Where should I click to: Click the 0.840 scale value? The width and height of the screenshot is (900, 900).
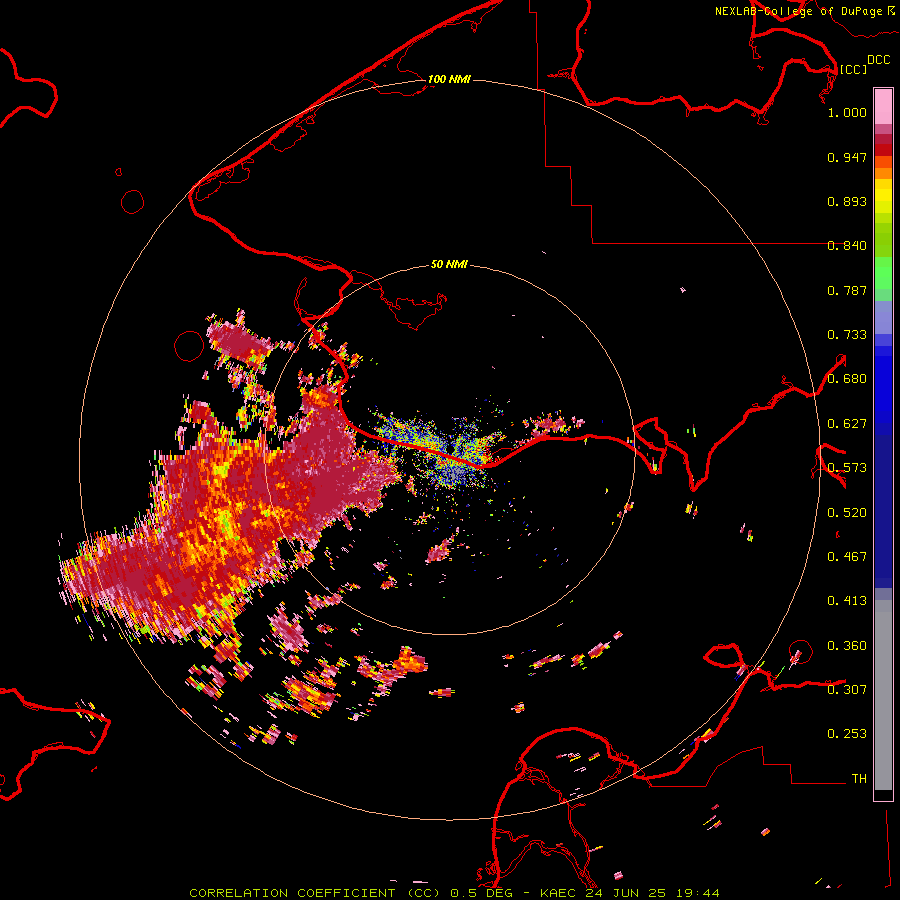[847, 246]
